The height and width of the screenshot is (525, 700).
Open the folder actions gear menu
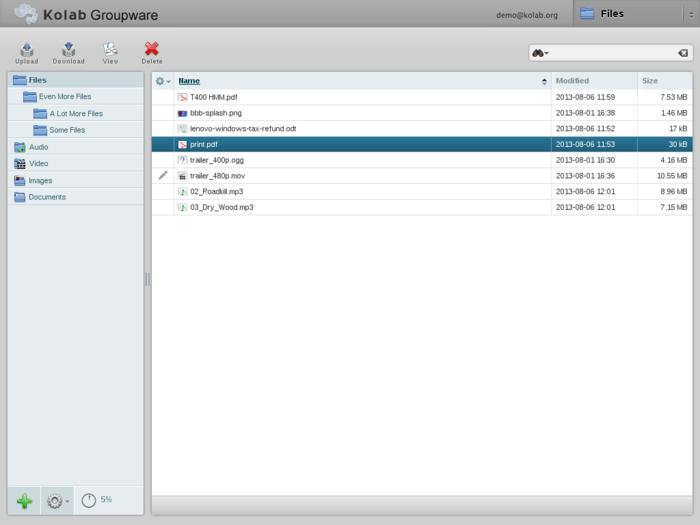tap(58, 501)
